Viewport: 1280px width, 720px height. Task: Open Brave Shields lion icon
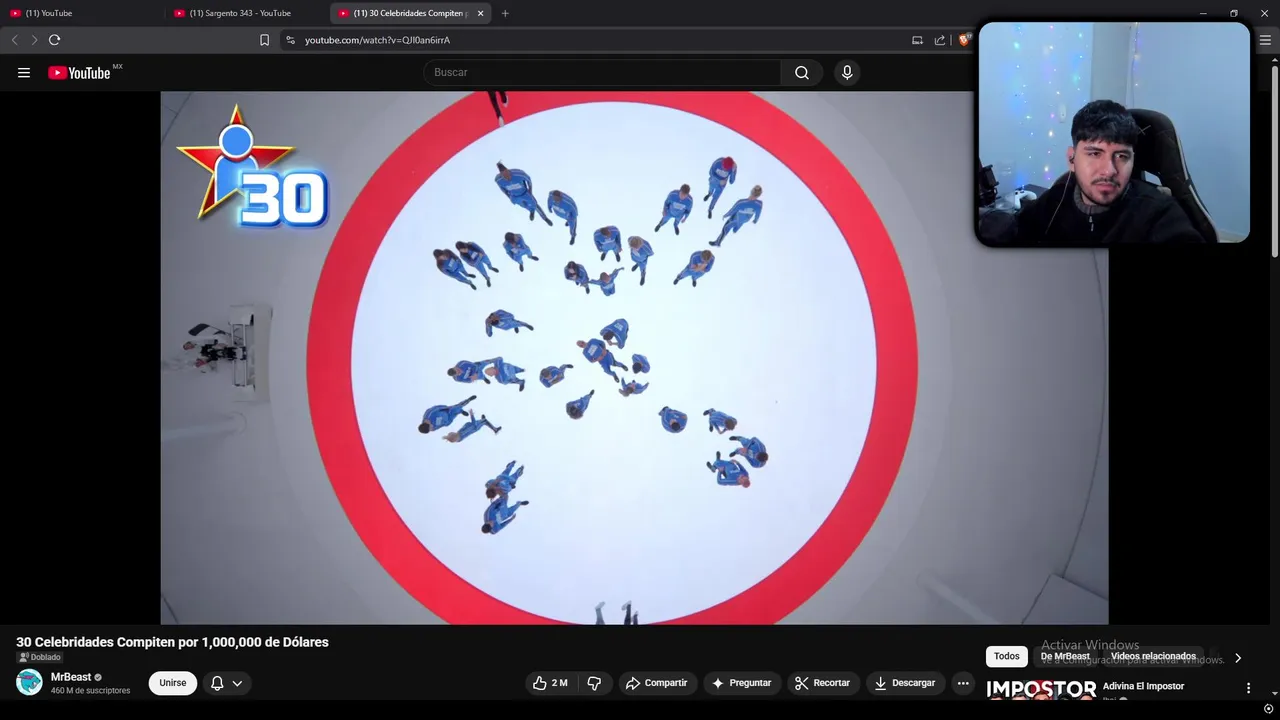point(964,40)
